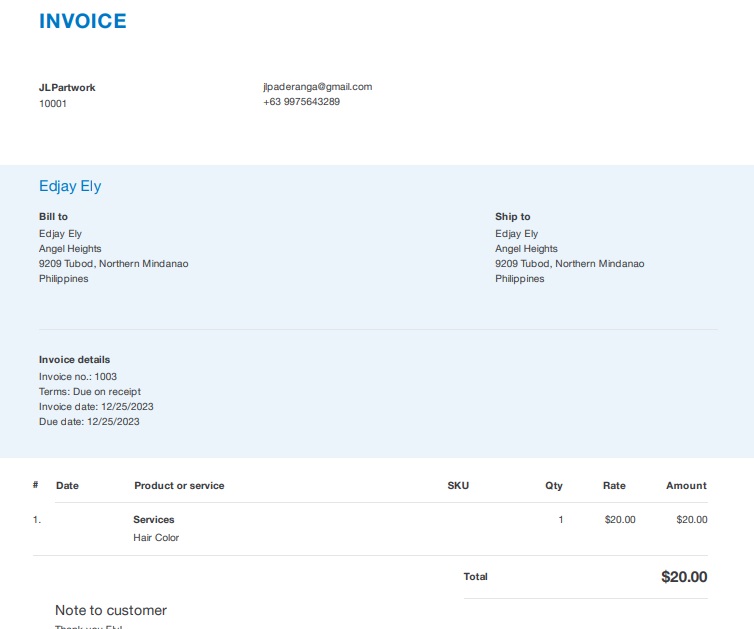754x629 pixels.
Task: Click the Qty column header
Action: pyautogui.click(x=554, y=486)
